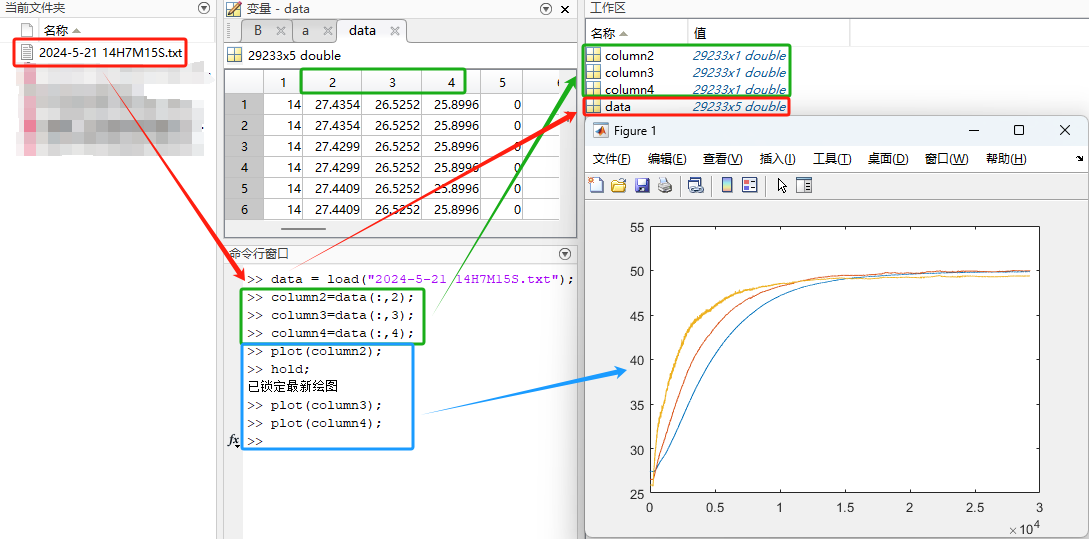The width and height of the screenshot is (1089, 539).
Task: Click the 值 column header in Workspace
Action: 700,33
